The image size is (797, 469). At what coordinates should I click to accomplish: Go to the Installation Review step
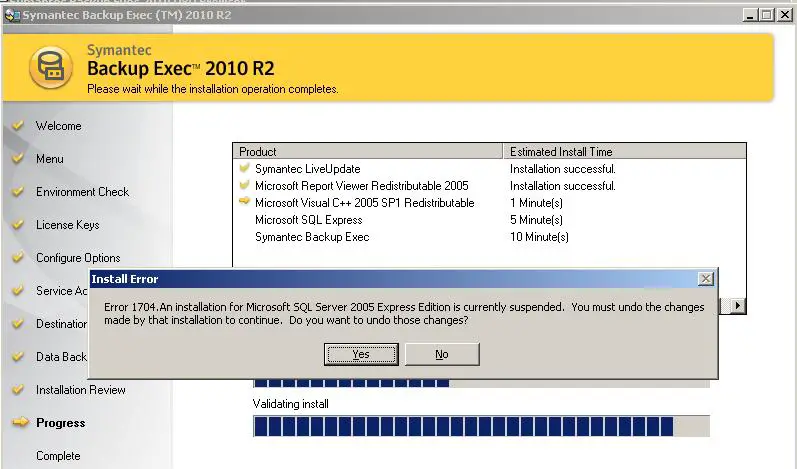coord(80,390)
